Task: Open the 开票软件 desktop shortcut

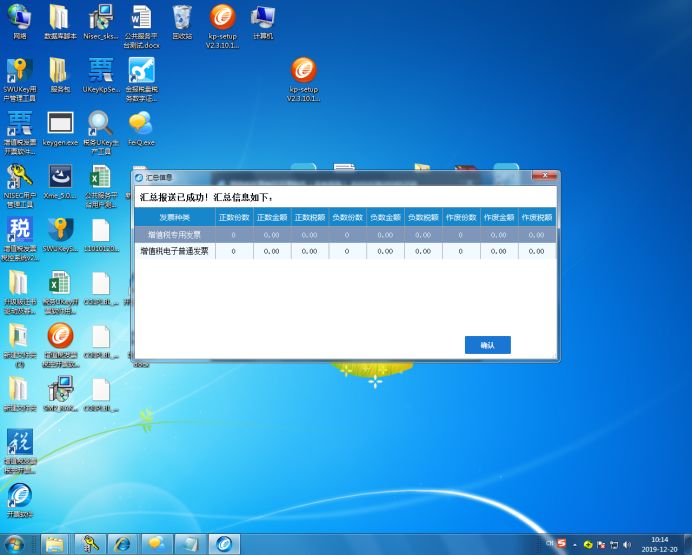Action: point(19,496)
